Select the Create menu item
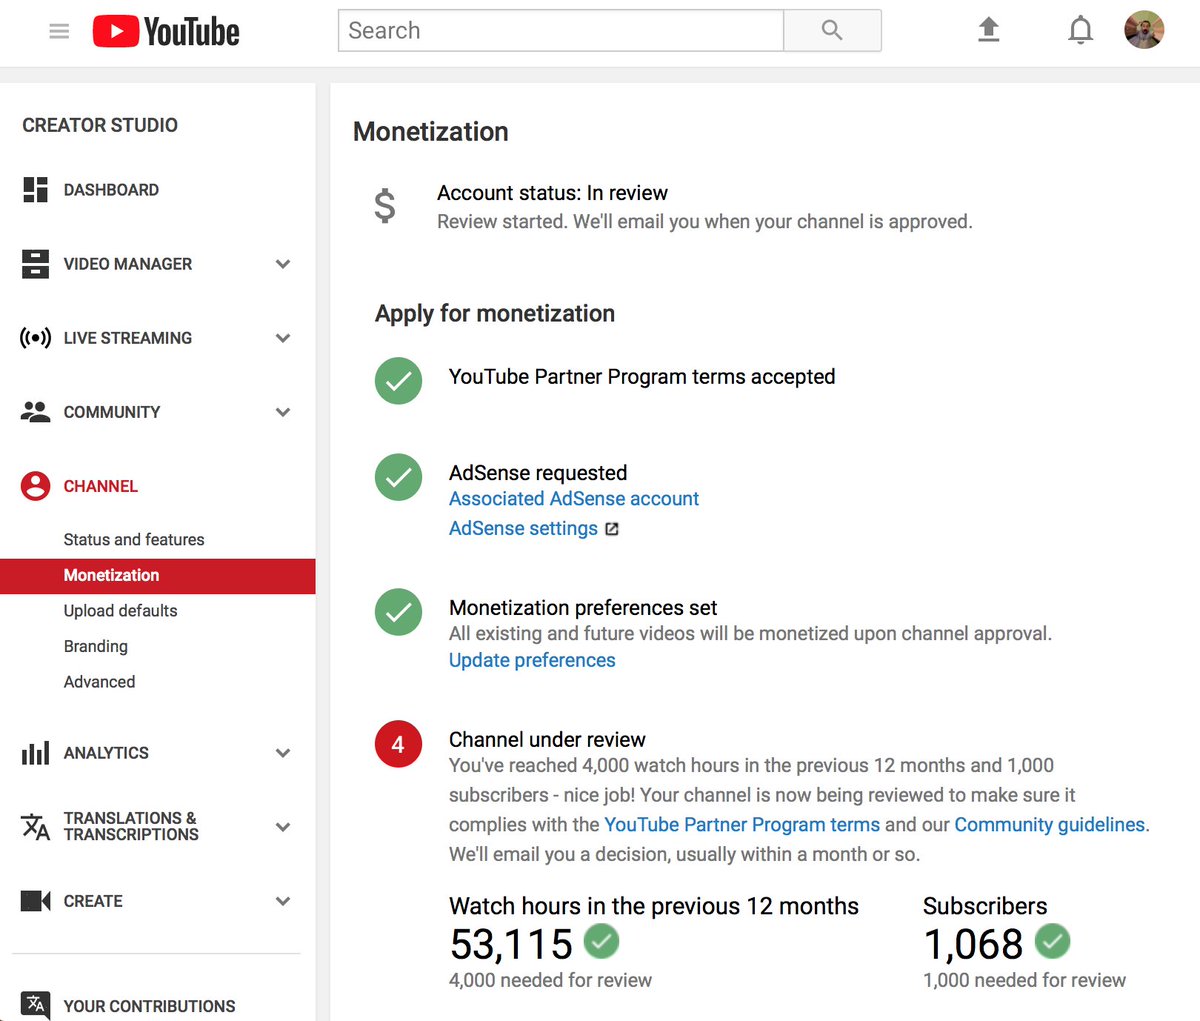The image size is (1200, 1021). (93, 901)
